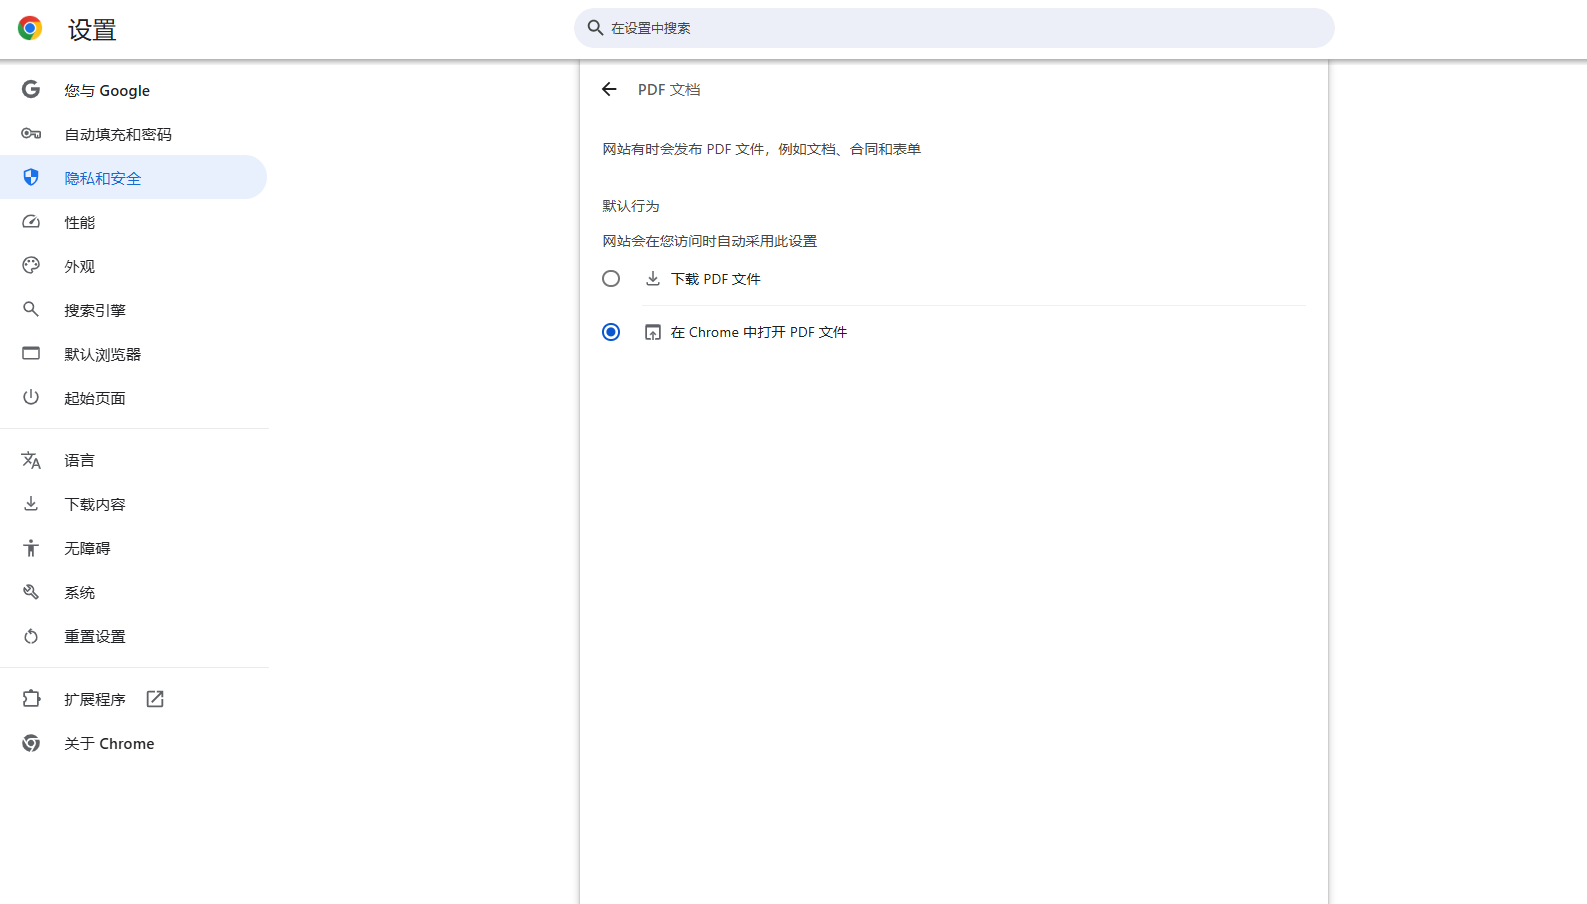The height and width of the screenshot is (904, 1587).
Task: Click the magnifier icon in settings search
Action: [595, 28]
